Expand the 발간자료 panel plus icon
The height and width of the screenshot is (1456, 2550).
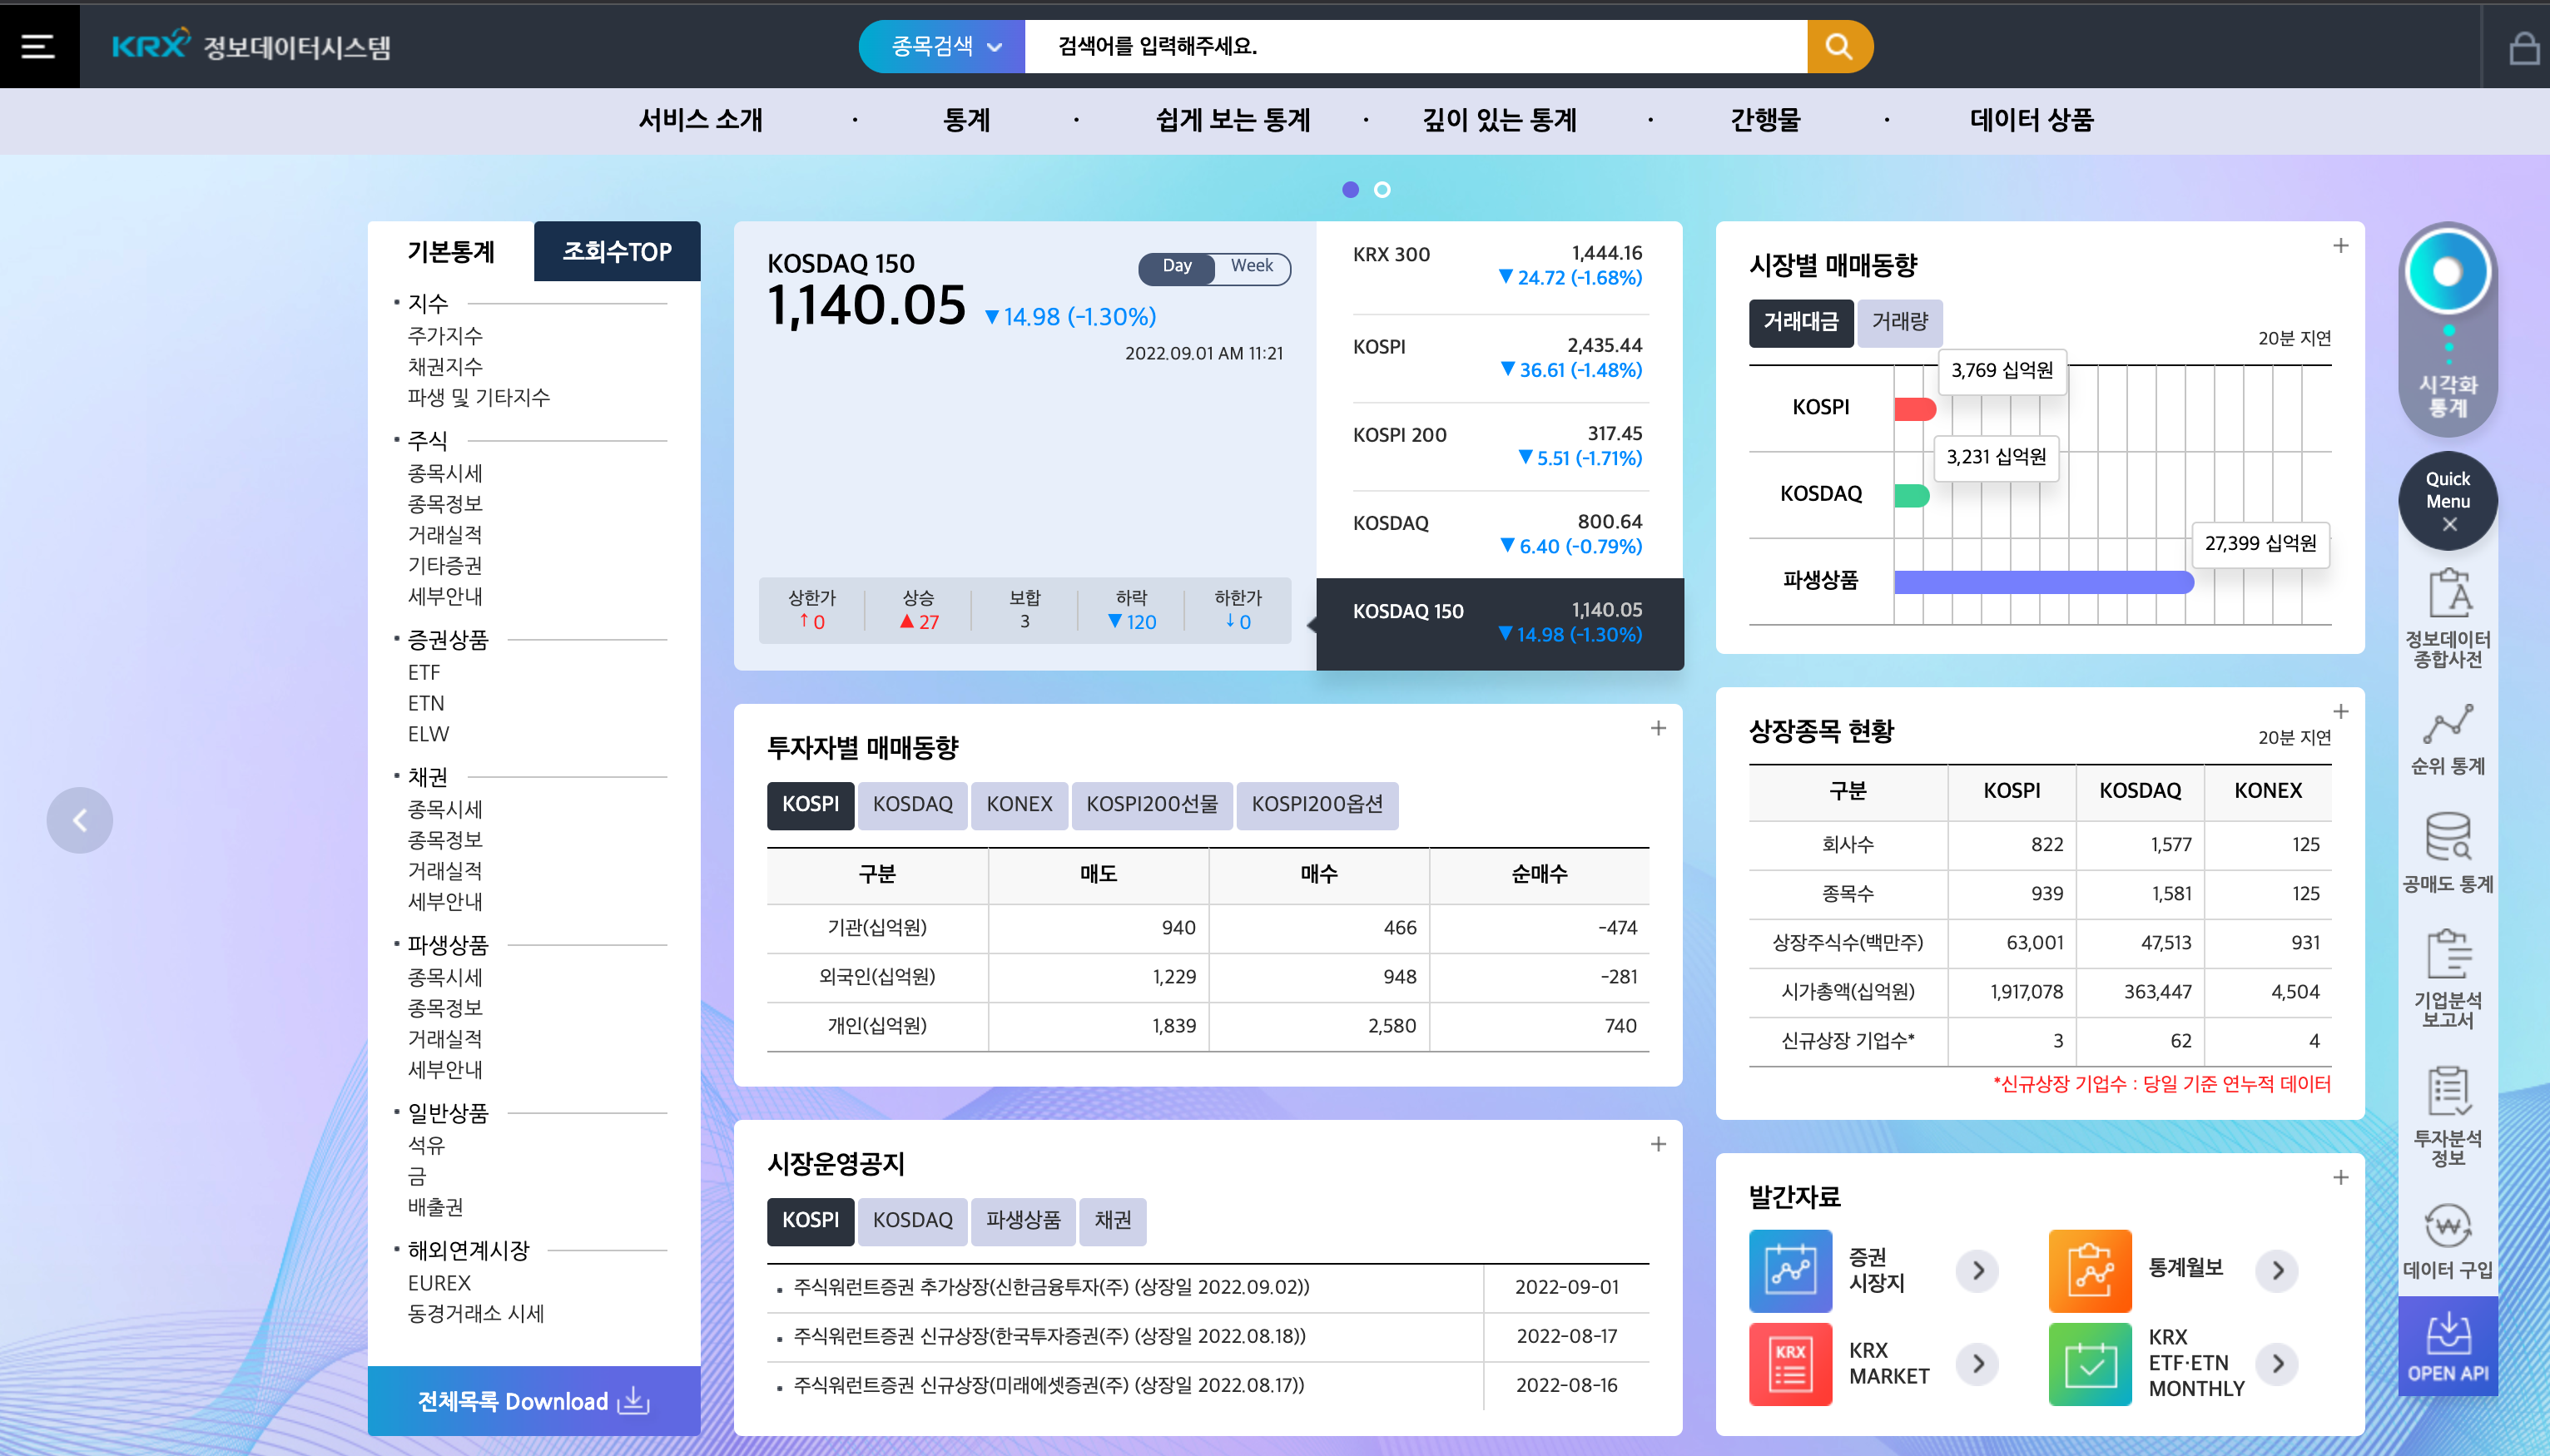[x=2341, y=1178]
